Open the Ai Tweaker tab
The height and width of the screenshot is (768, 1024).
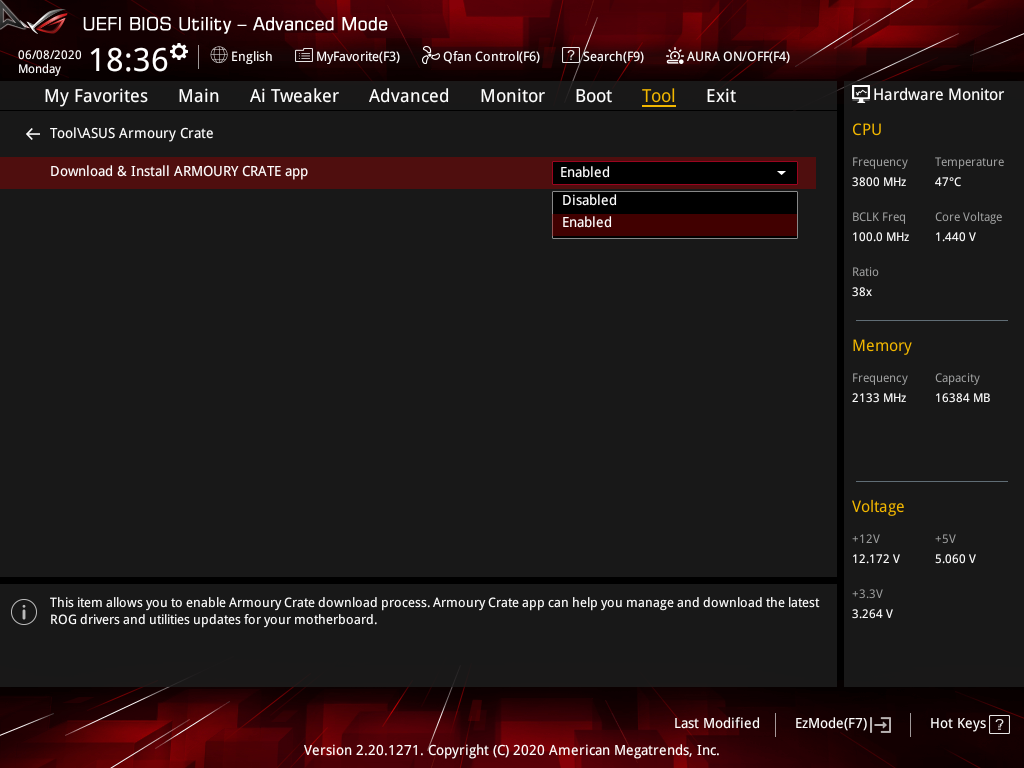(x=294, y=96)
